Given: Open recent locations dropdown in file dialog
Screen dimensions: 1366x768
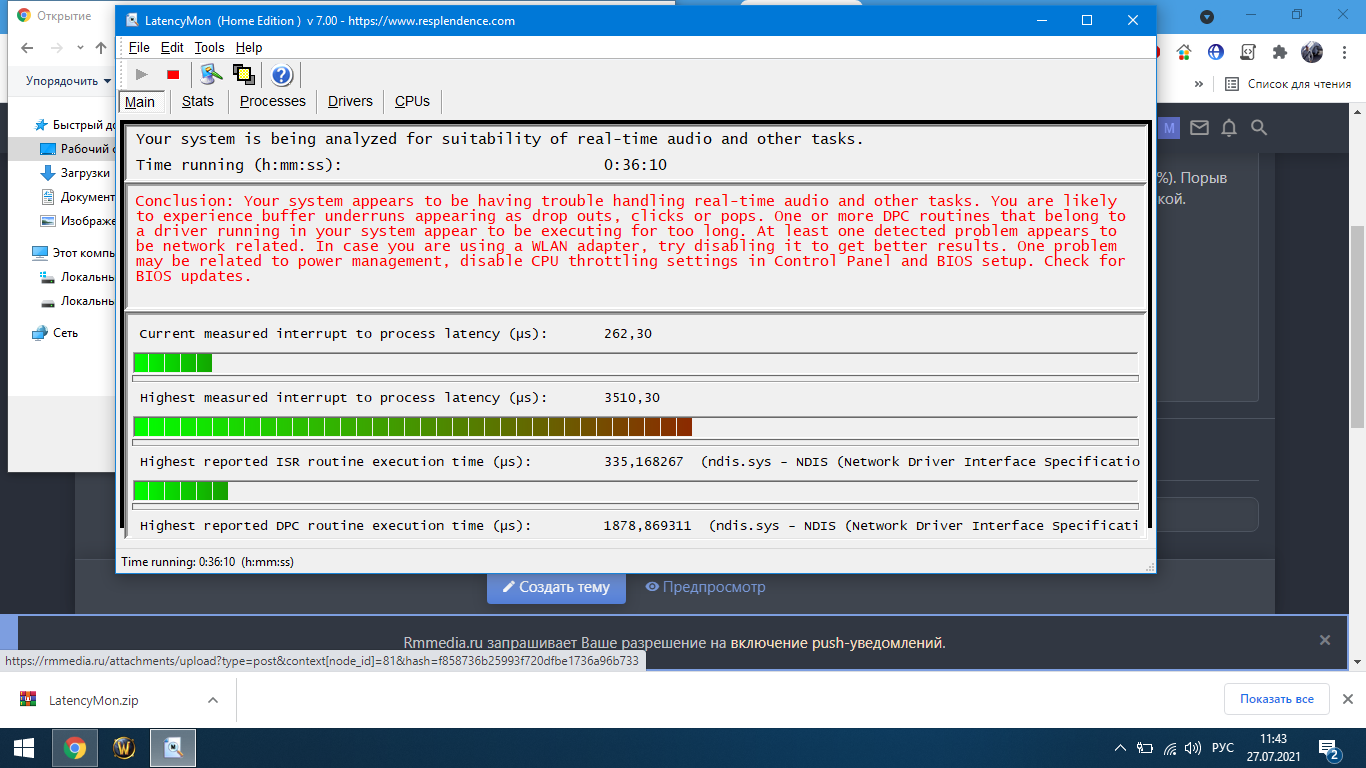Looking at the screenshot, I should pyautogui.click(x=80, y=48).
